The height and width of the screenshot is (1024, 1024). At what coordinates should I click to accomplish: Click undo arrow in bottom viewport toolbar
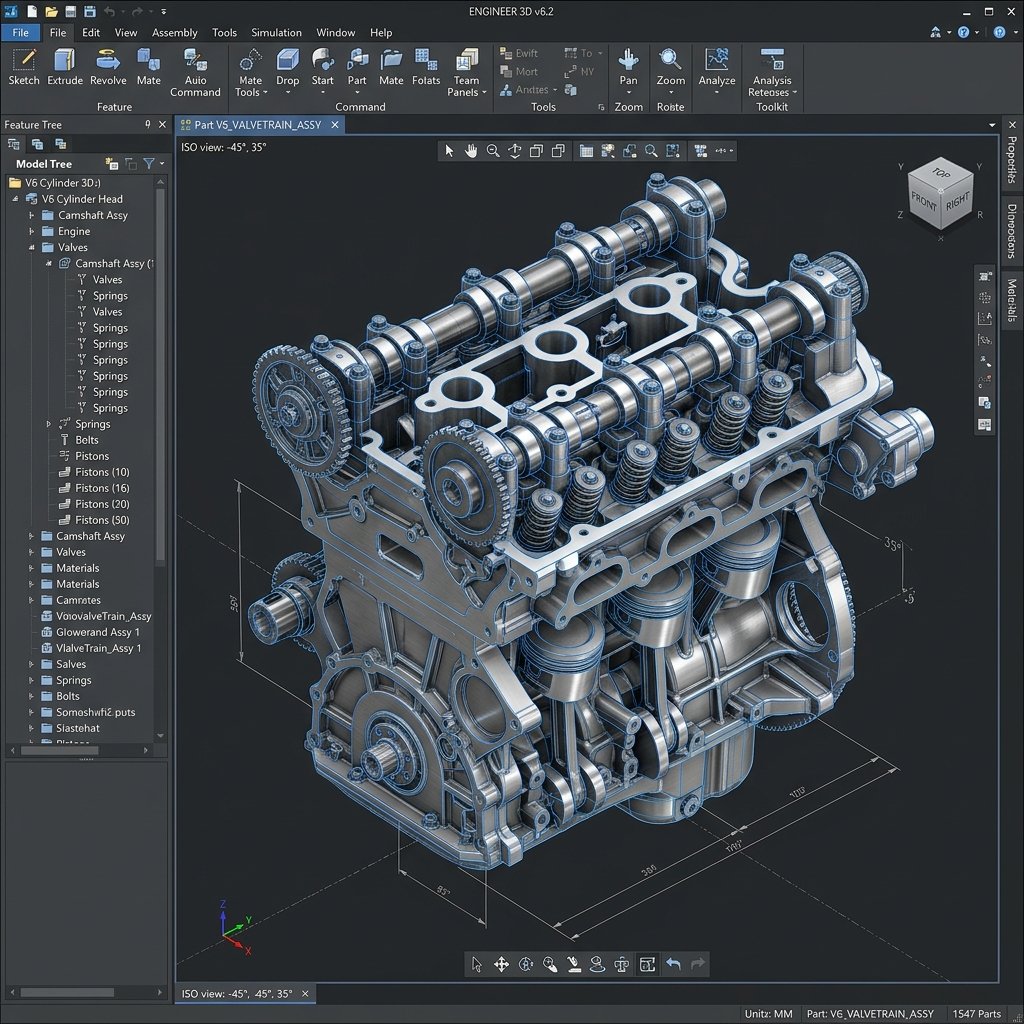[x=673, y=964]
